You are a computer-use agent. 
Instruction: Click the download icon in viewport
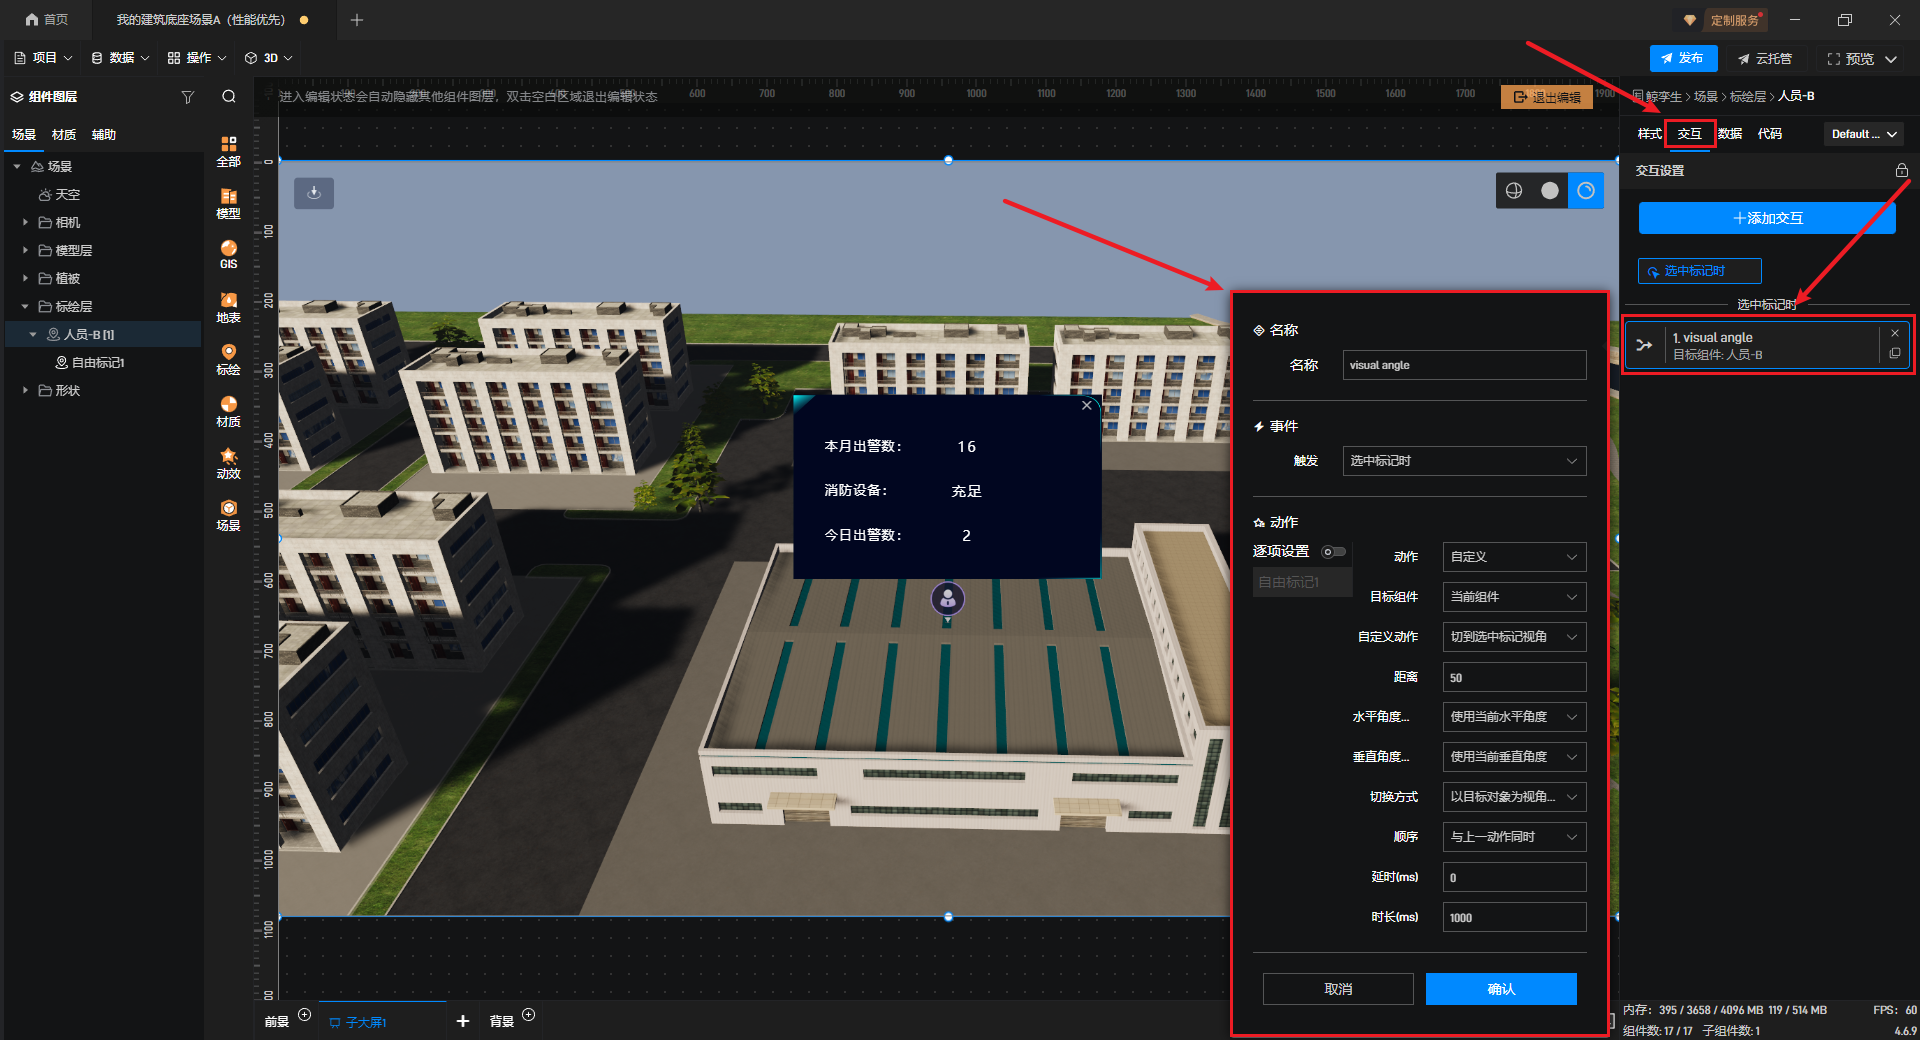(314, 193)
